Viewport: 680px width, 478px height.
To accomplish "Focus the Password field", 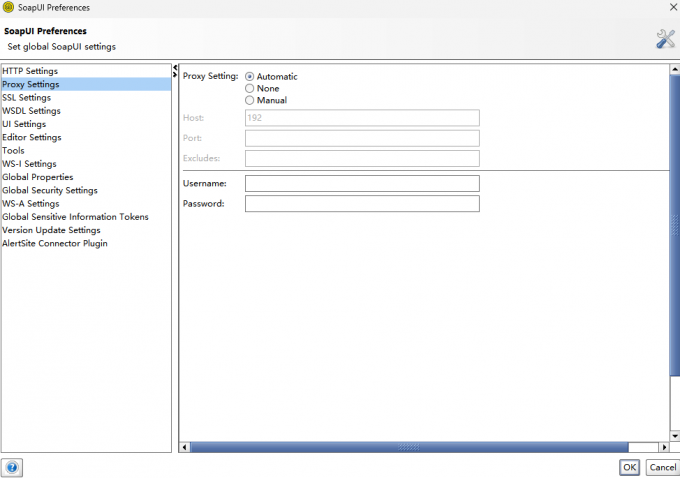I will [362, 204].
